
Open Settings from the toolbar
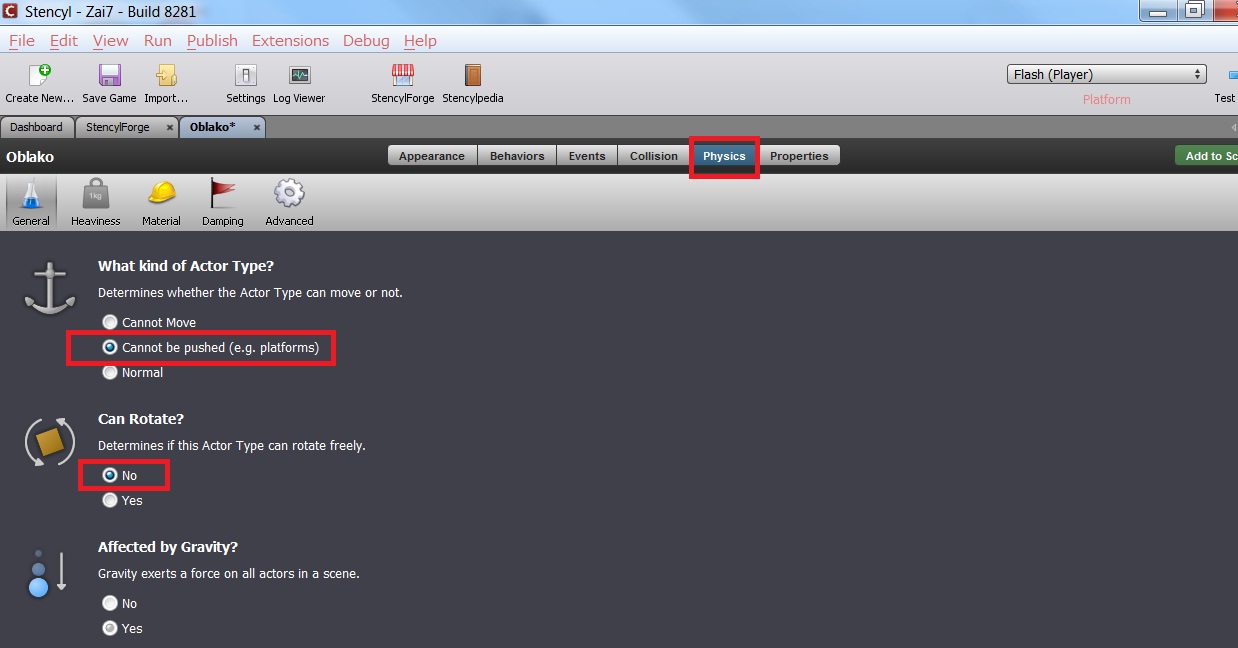[245, 75]
